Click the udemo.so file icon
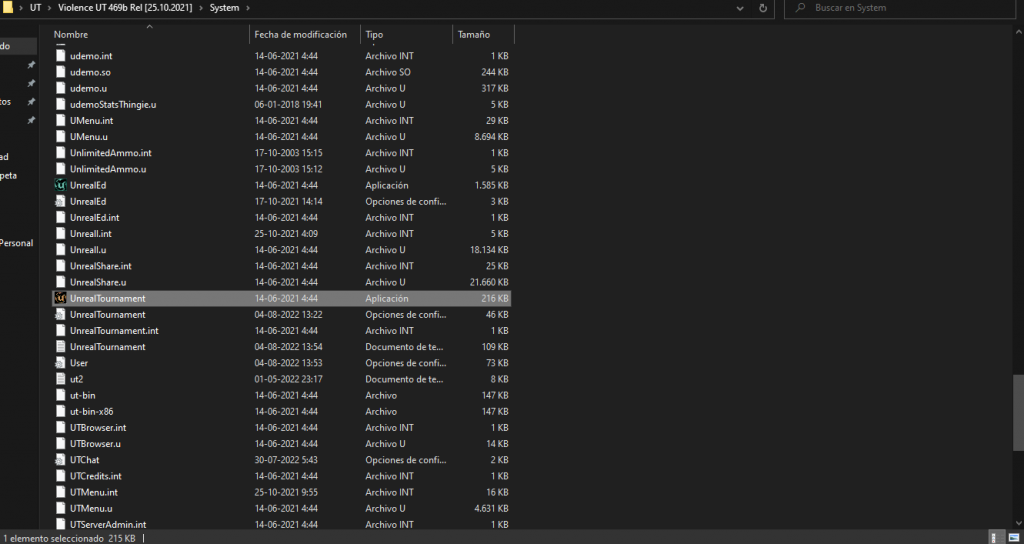Image resolution: width=1024 pixels, height=544 pixels. pyautogui.click(x=61, y=72)
